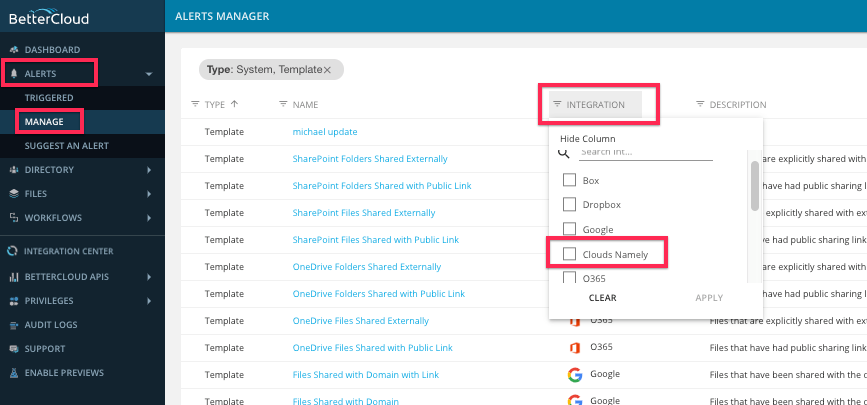
Task: Click the integration search input field
Action: tap(645, 152)
